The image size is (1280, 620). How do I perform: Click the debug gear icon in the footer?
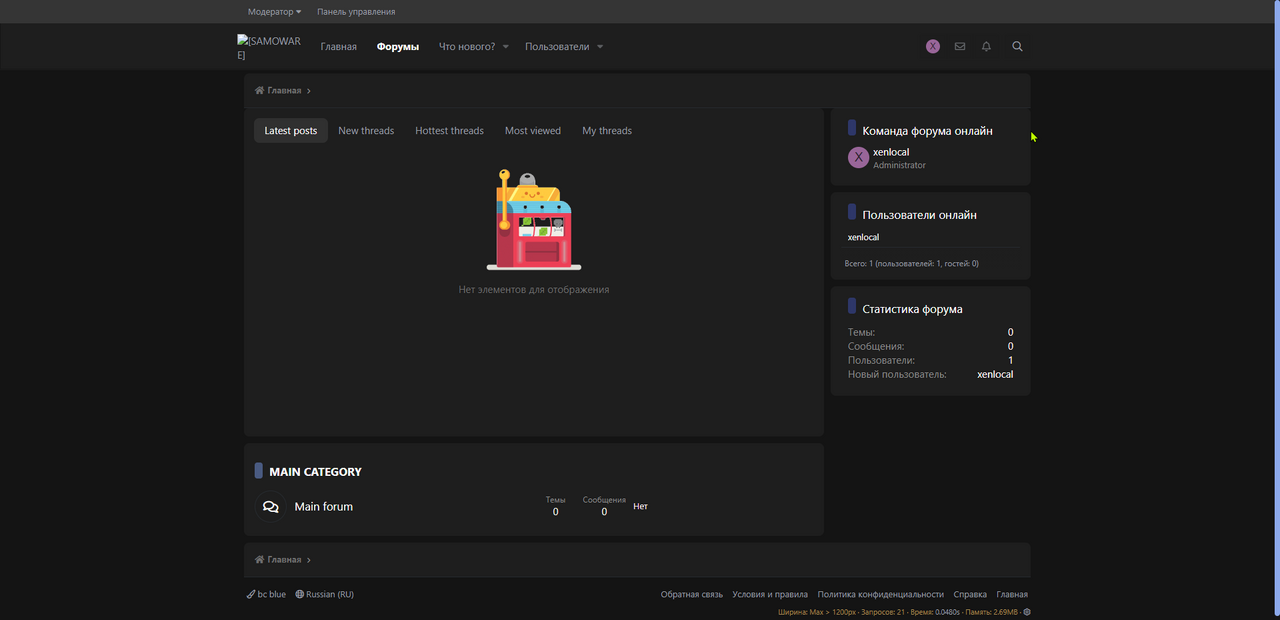(x=1027, y=612)
